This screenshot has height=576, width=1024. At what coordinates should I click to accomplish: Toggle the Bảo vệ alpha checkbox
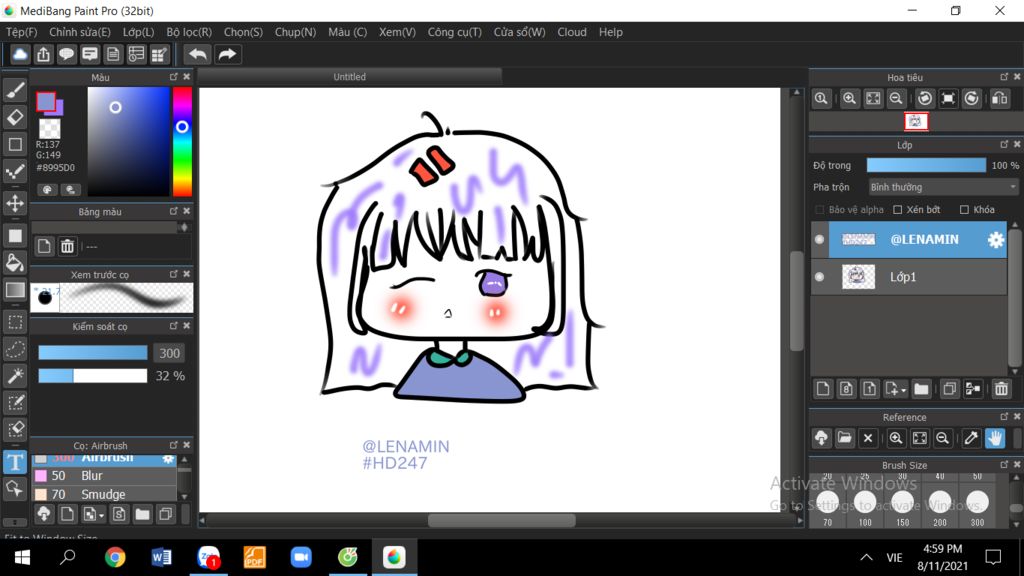click(x=820, y=210)
